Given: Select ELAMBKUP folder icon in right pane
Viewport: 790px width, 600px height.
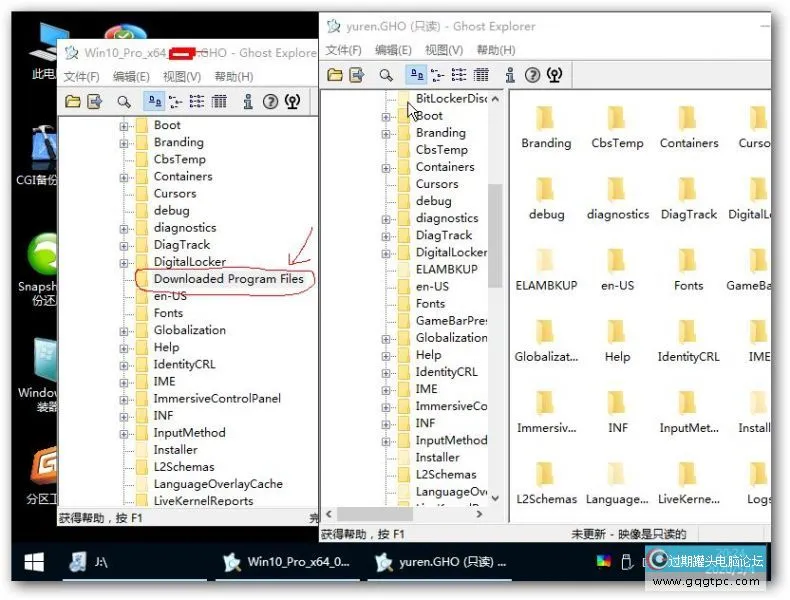Looking at the screenshot, I should tap(545, 261).
